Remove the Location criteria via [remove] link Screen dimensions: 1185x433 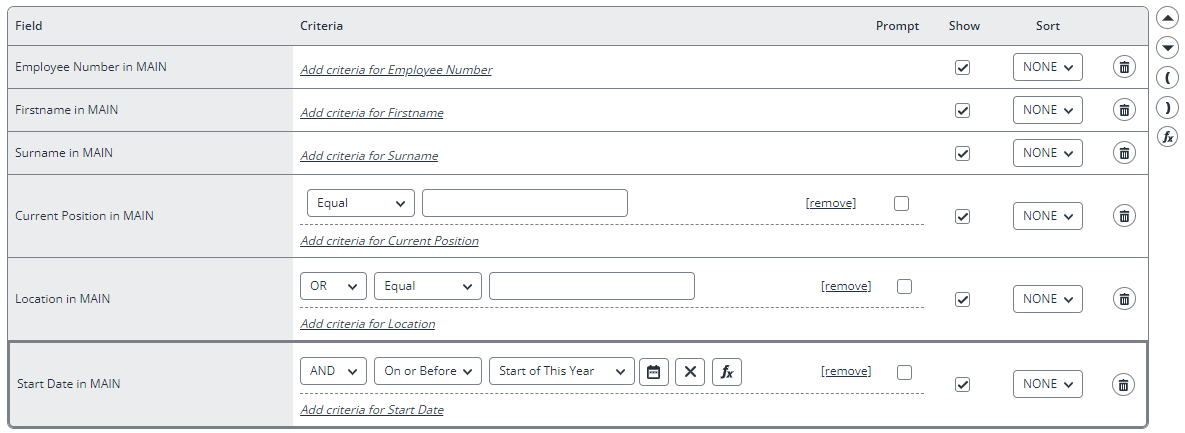click(x=846, y=286)
